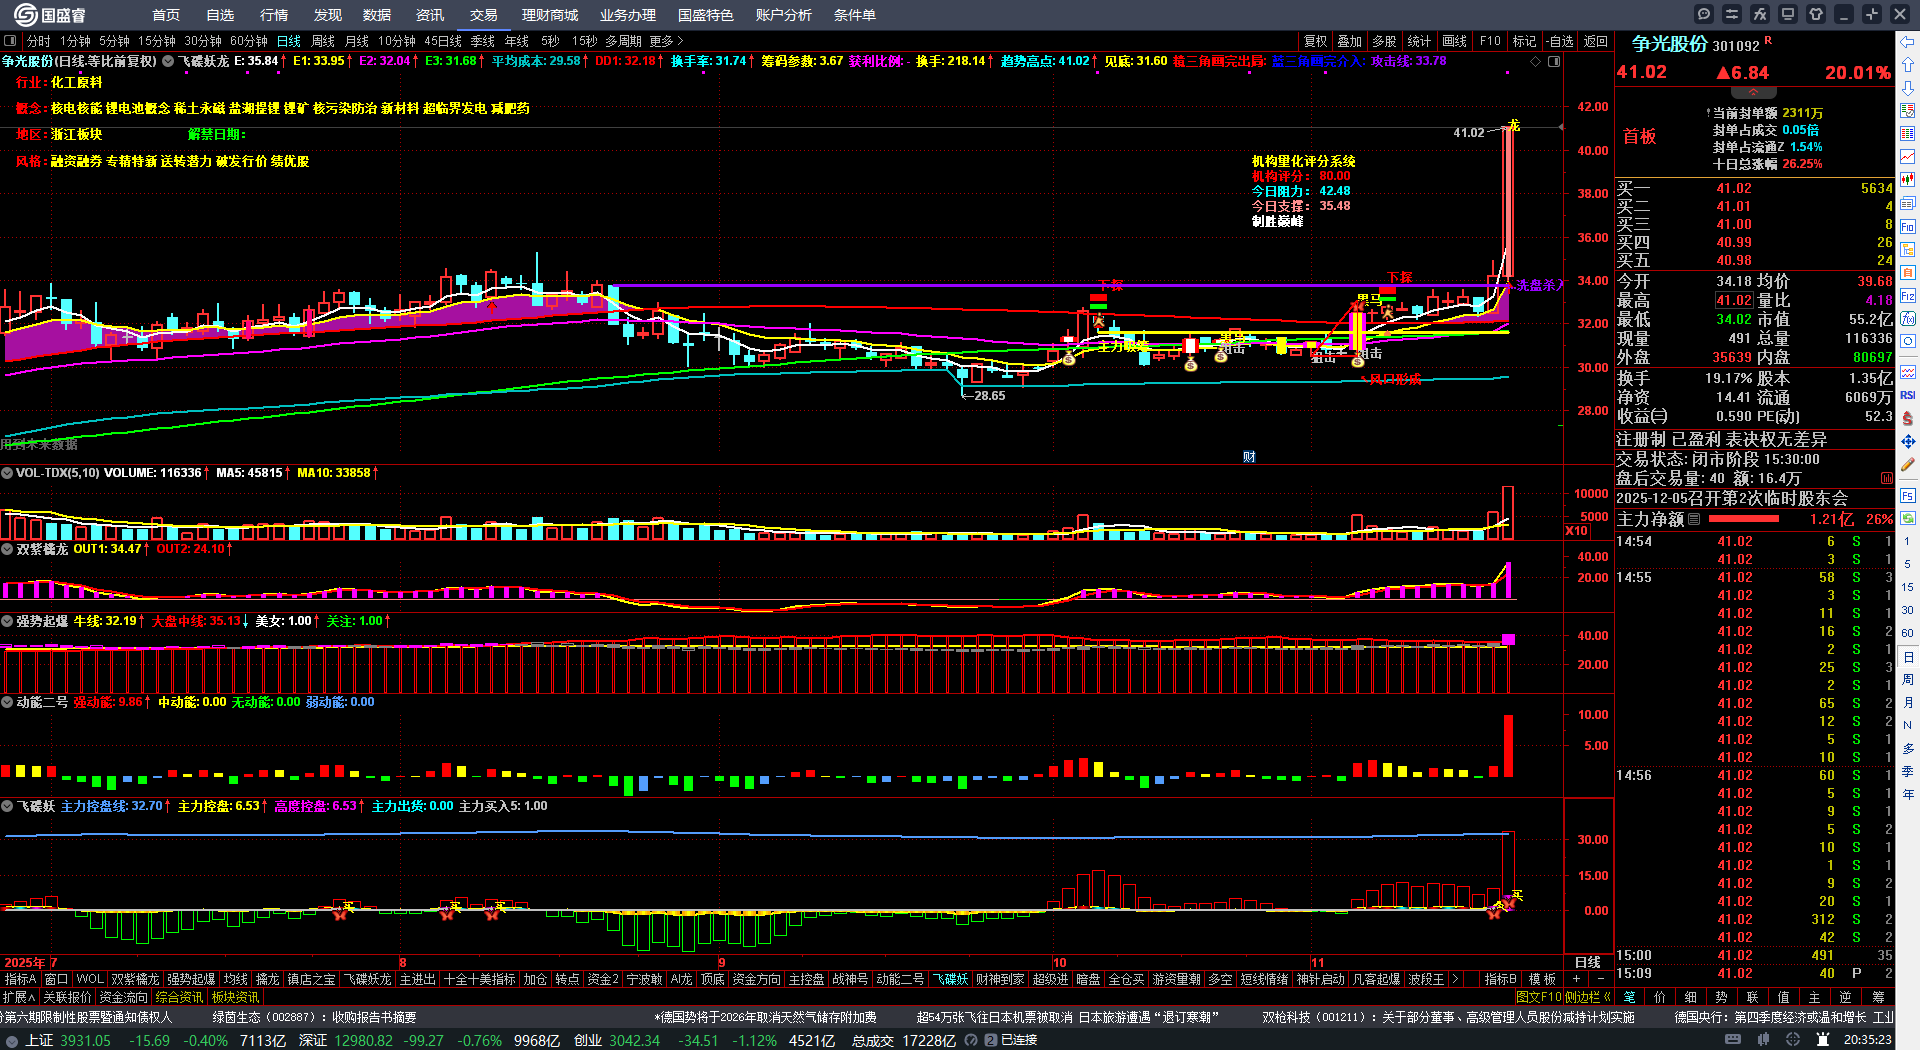
Task: Toggle 叠加 overlay button
Action: point(1350,41)
